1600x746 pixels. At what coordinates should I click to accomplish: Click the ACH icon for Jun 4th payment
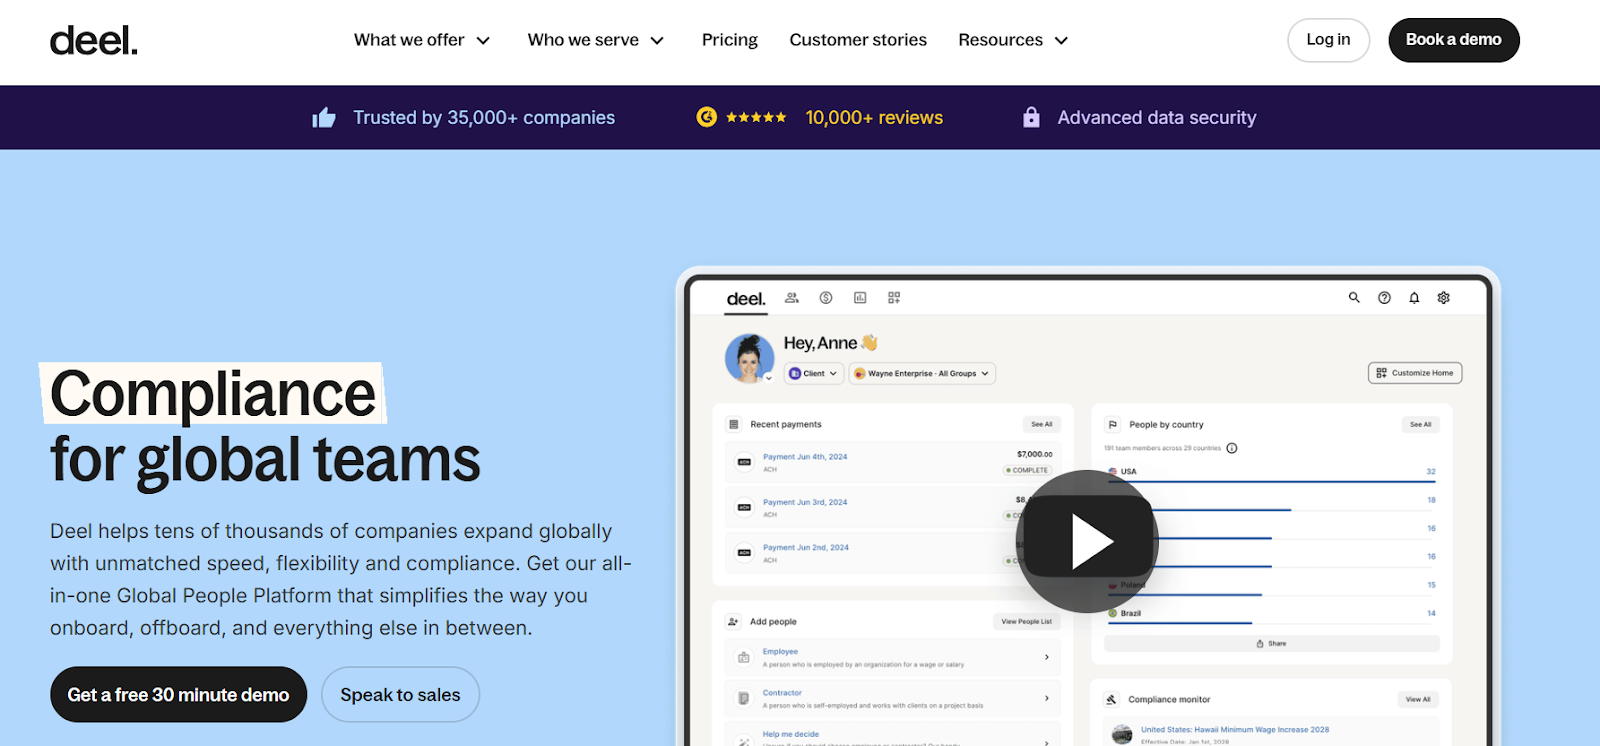coord(744,462)
